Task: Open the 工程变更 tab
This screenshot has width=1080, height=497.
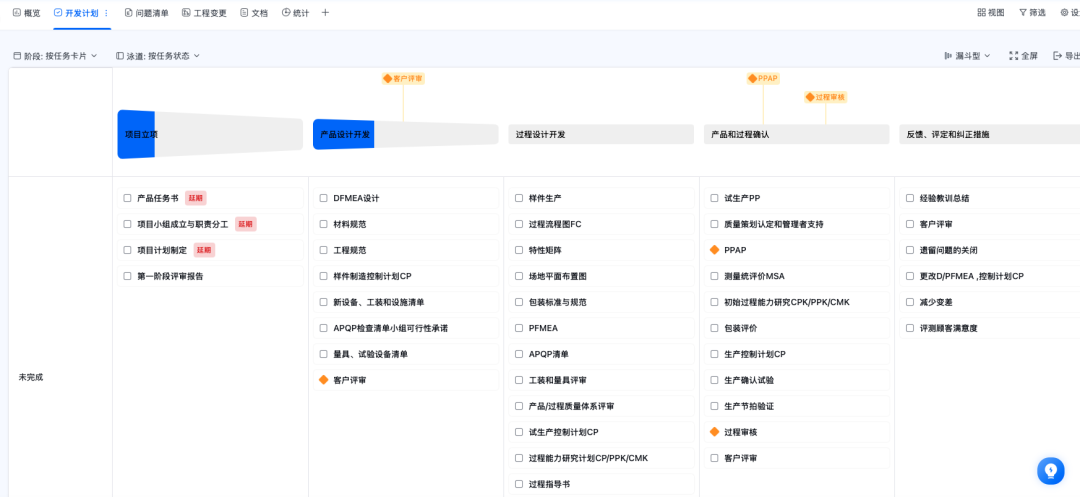Action: [x=204, y=13]
